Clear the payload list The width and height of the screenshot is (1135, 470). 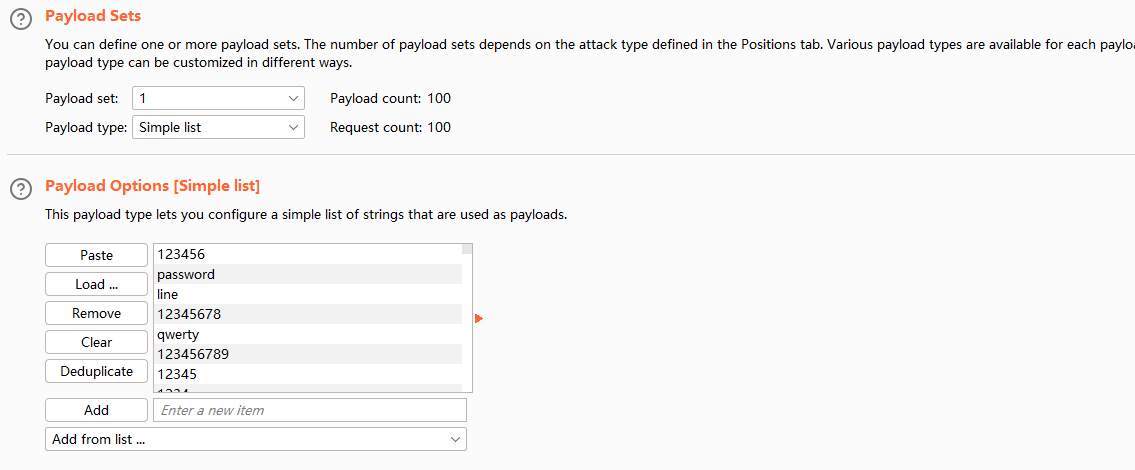(96, 342)
